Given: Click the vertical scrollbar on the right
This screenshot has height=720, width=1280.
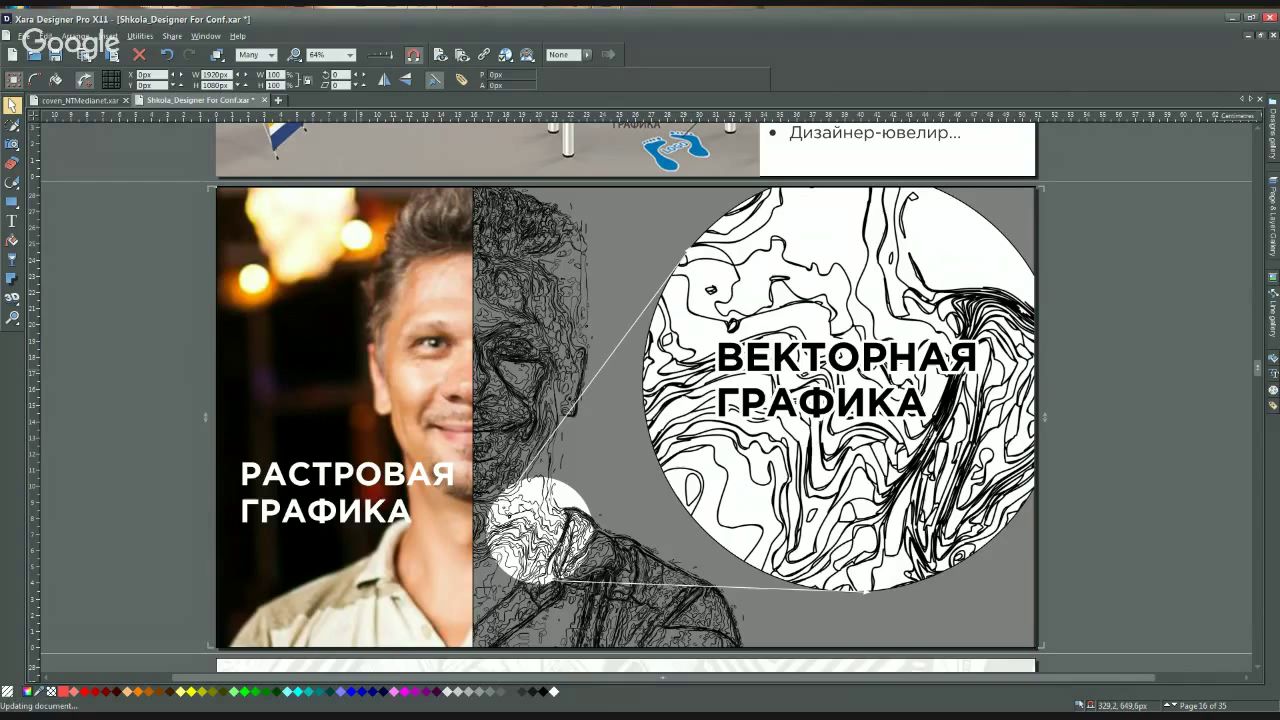Looking at the screenshot, I should pos(1258,366).
